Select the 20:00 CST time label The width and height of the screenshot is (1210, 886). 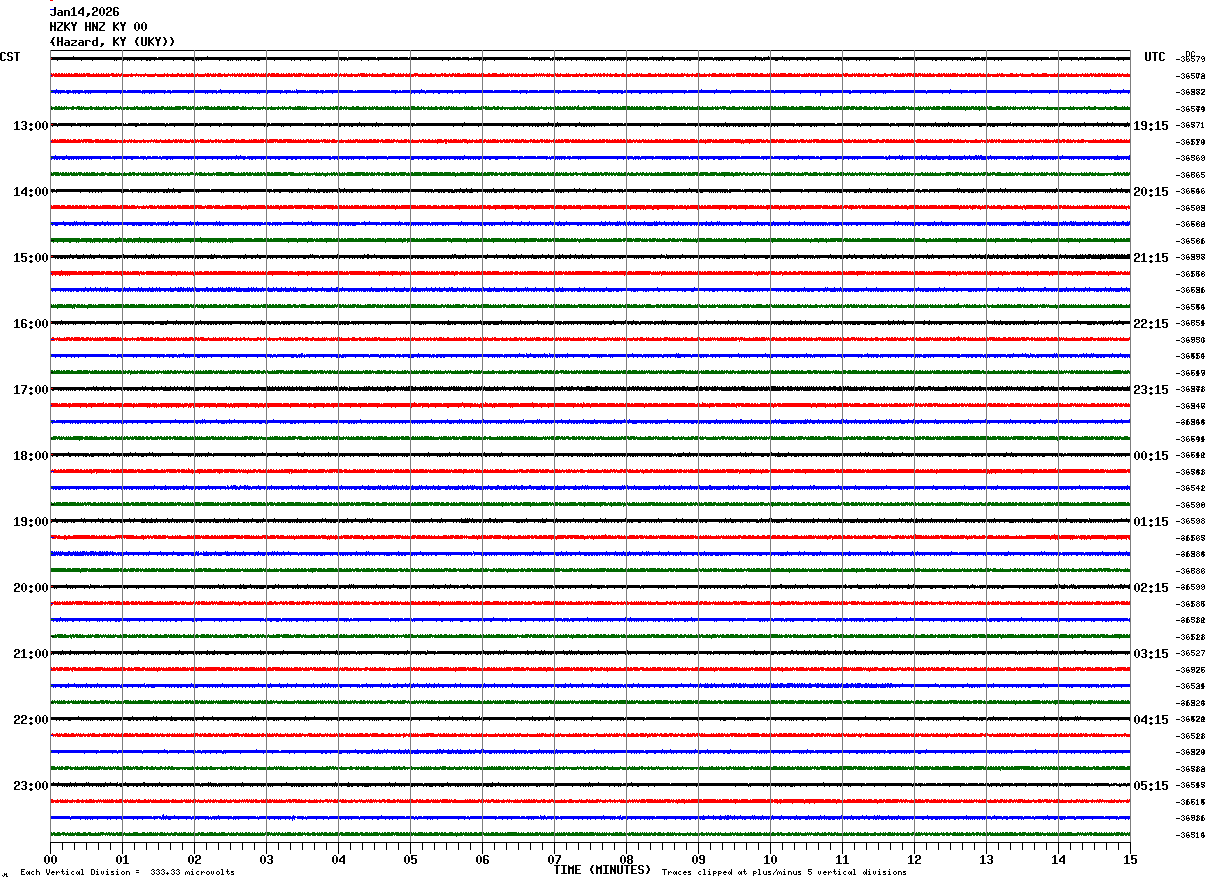(30, 588)
